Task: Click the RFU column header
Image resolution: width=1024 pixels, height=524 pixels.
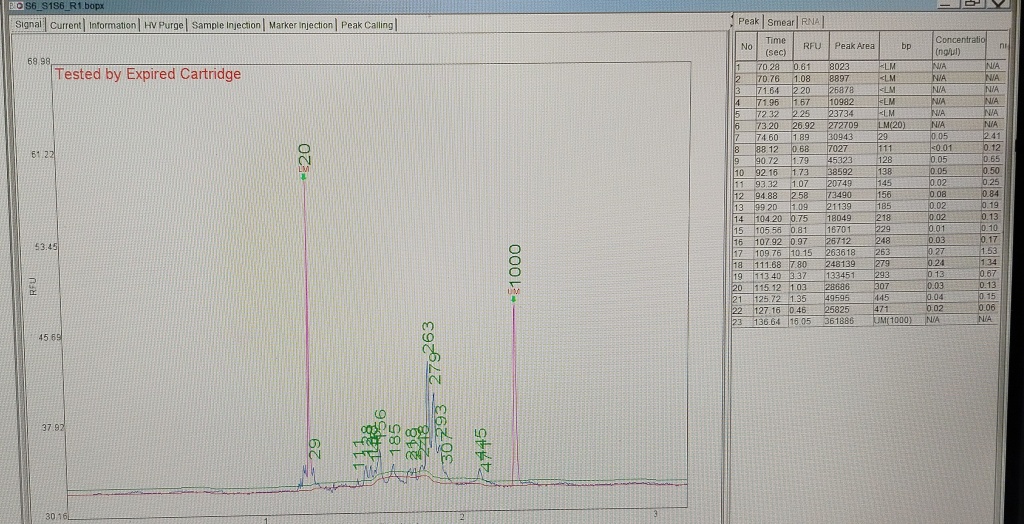Action: (x=810, y=45)
